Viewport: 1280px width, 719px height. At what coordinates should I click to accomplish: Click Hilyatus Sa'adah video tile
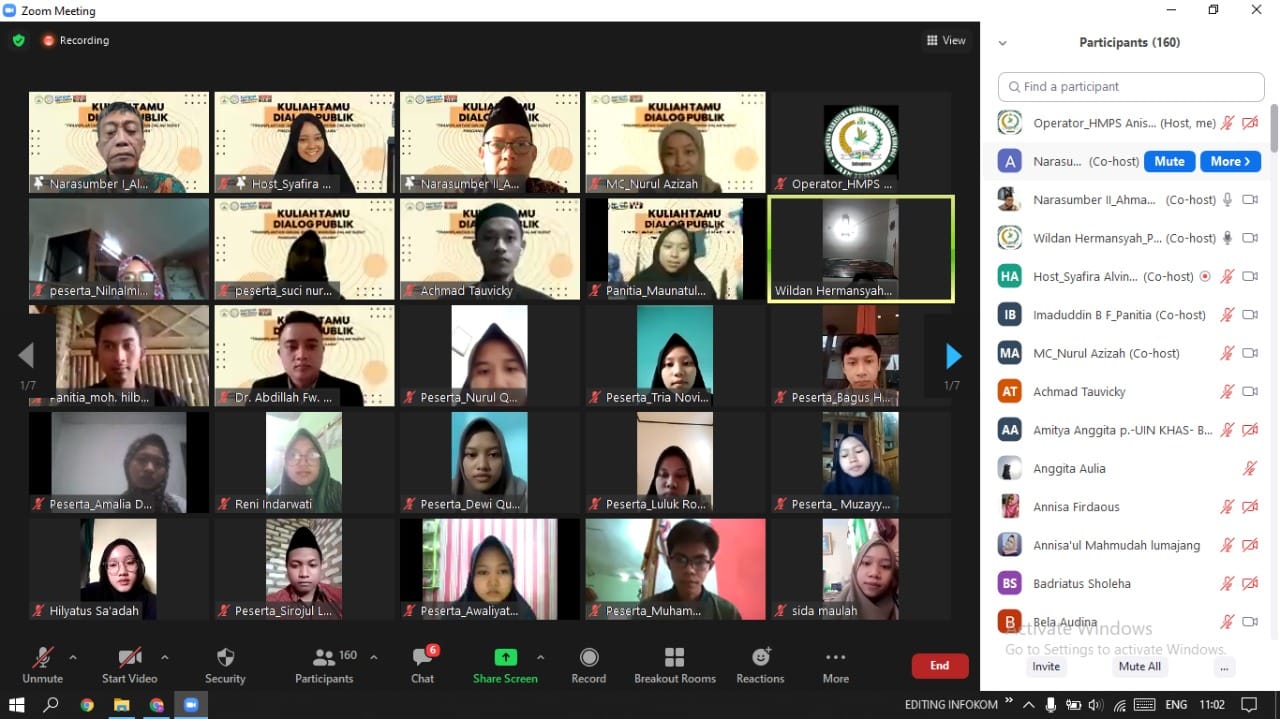coord(119,569)
